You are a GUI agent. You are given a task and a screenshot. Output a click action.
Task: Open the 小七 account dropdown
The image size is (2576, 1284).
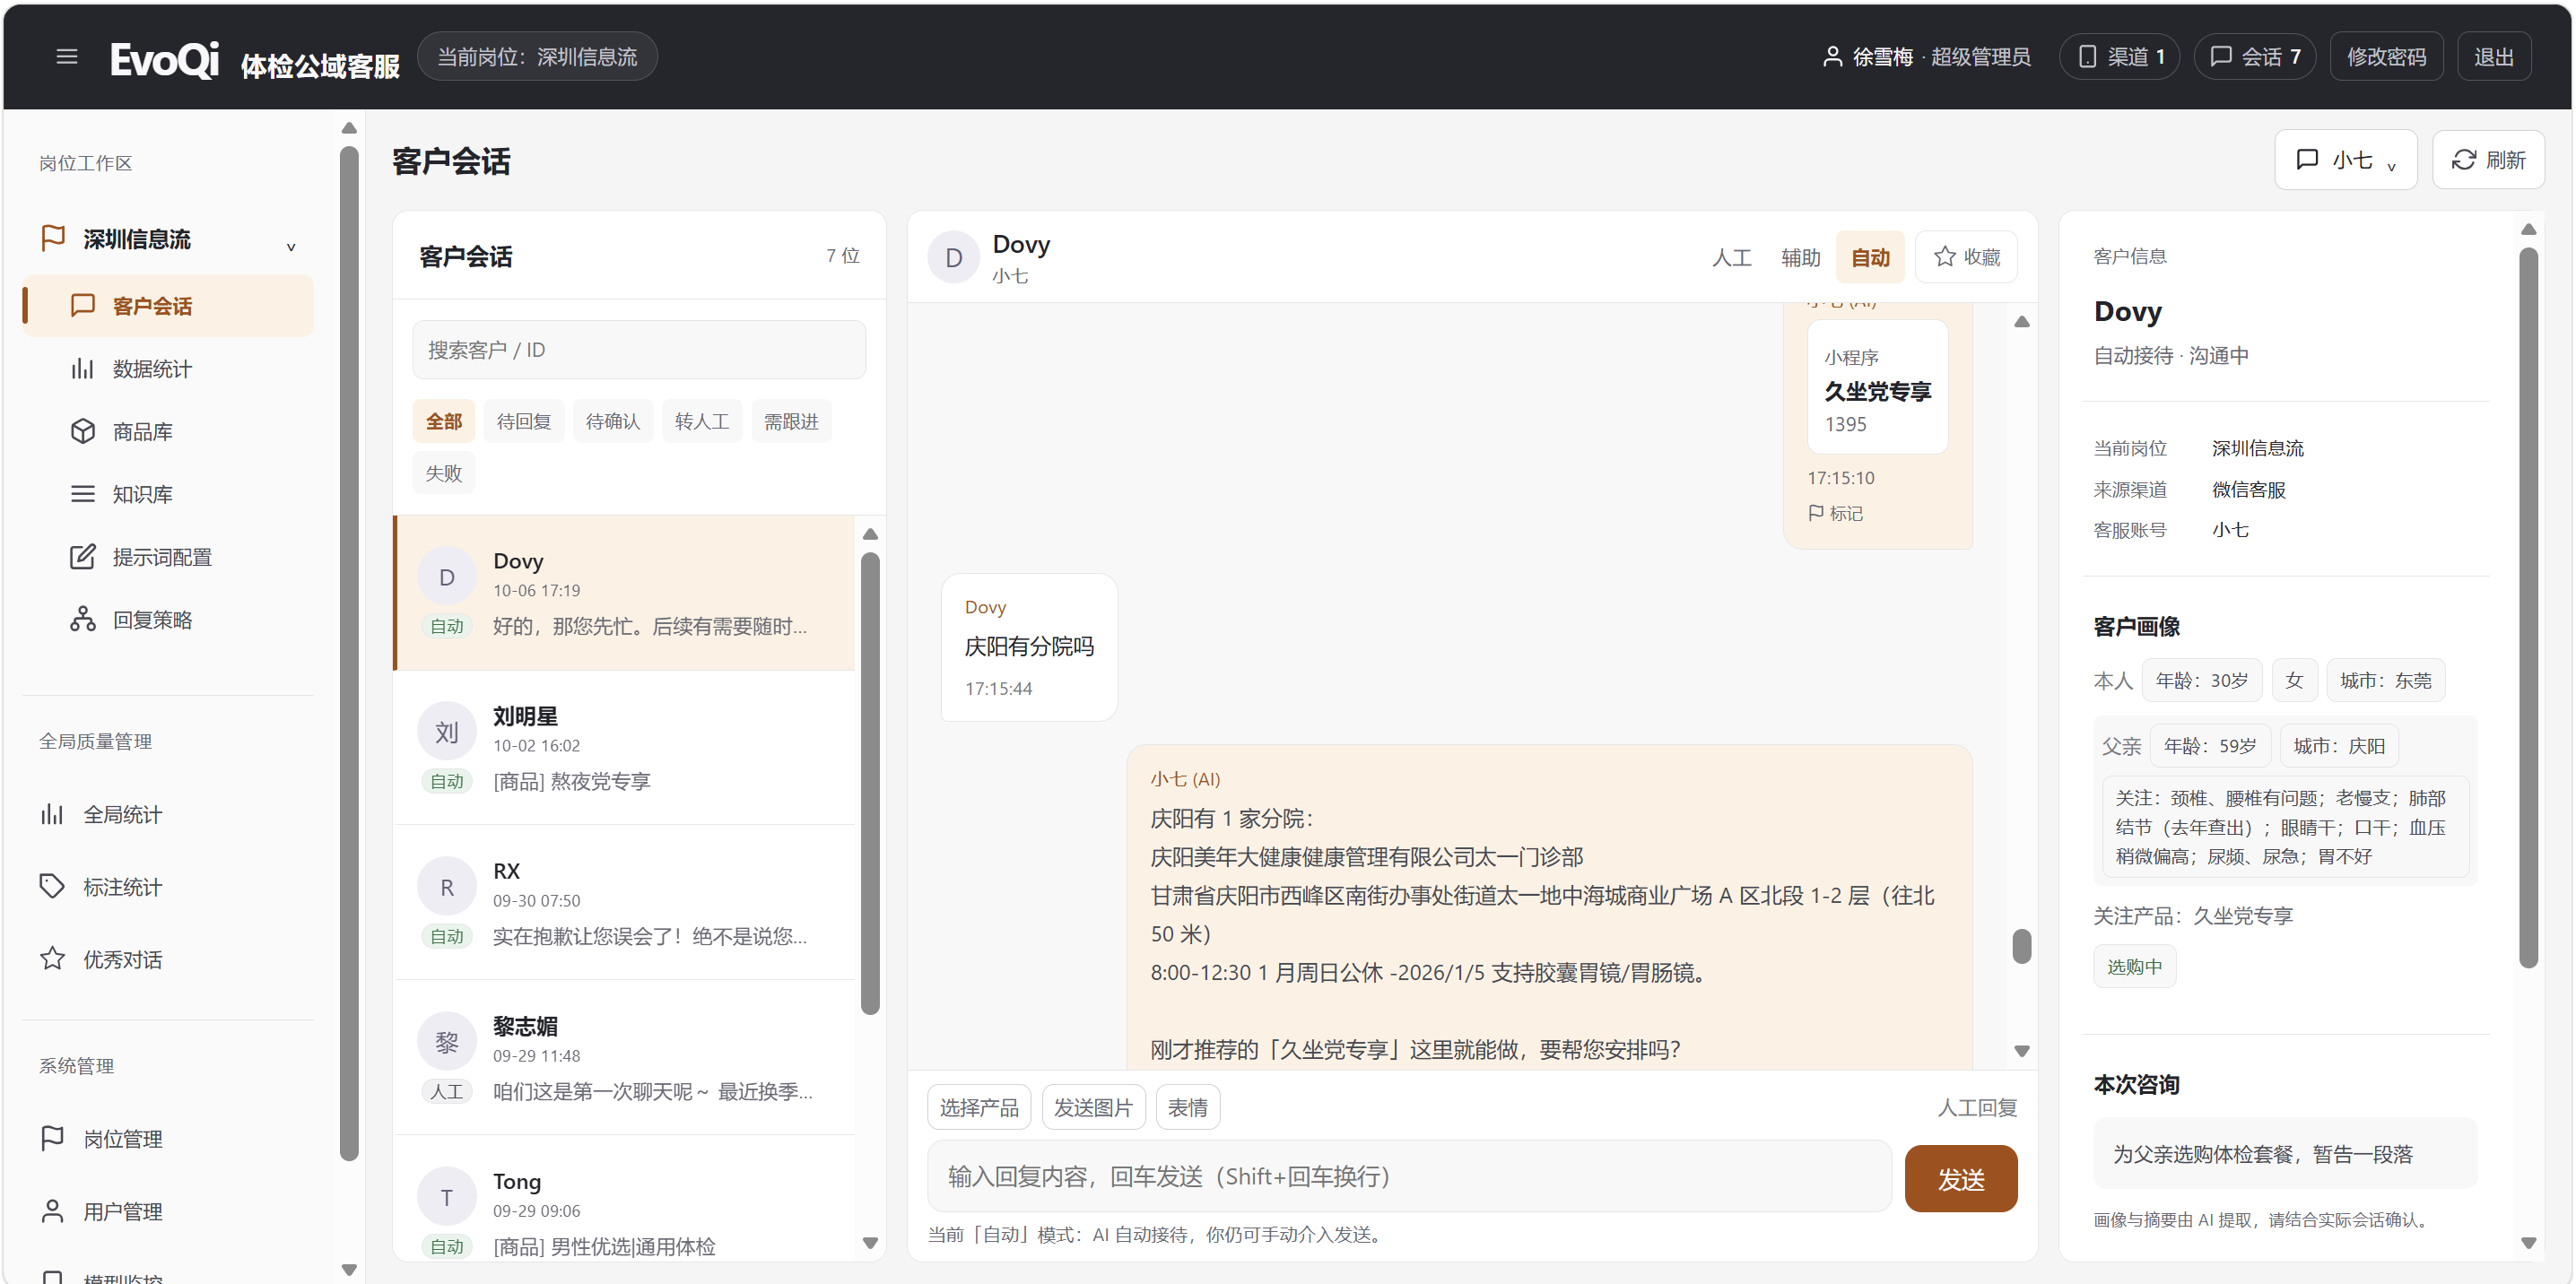point(2345,160)
